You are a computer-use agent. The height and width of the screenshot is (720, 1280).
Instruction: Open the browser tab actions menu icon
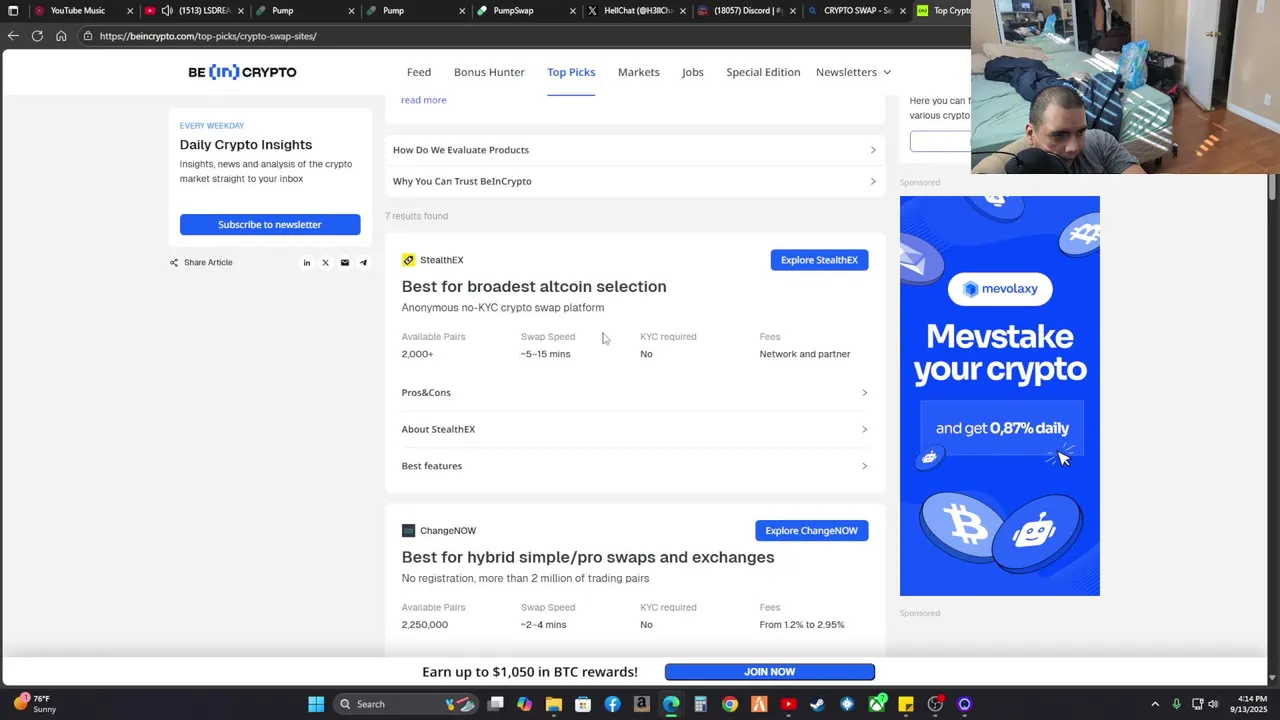[13, 11]
